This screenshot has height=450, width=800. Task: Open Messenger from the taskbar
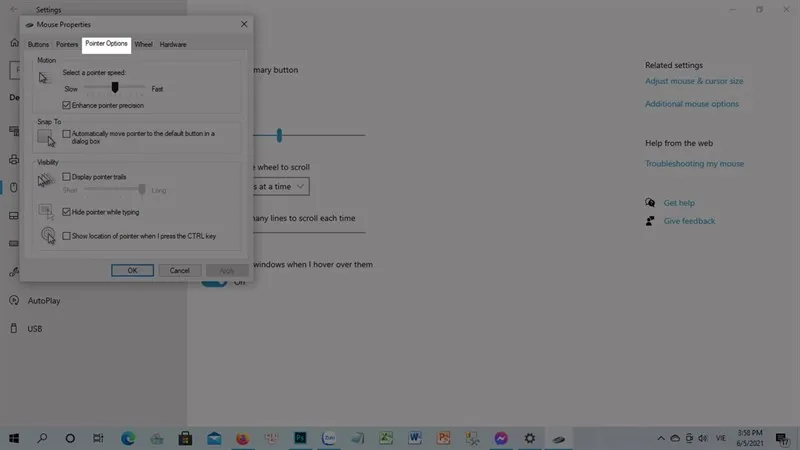coord(501,438)
